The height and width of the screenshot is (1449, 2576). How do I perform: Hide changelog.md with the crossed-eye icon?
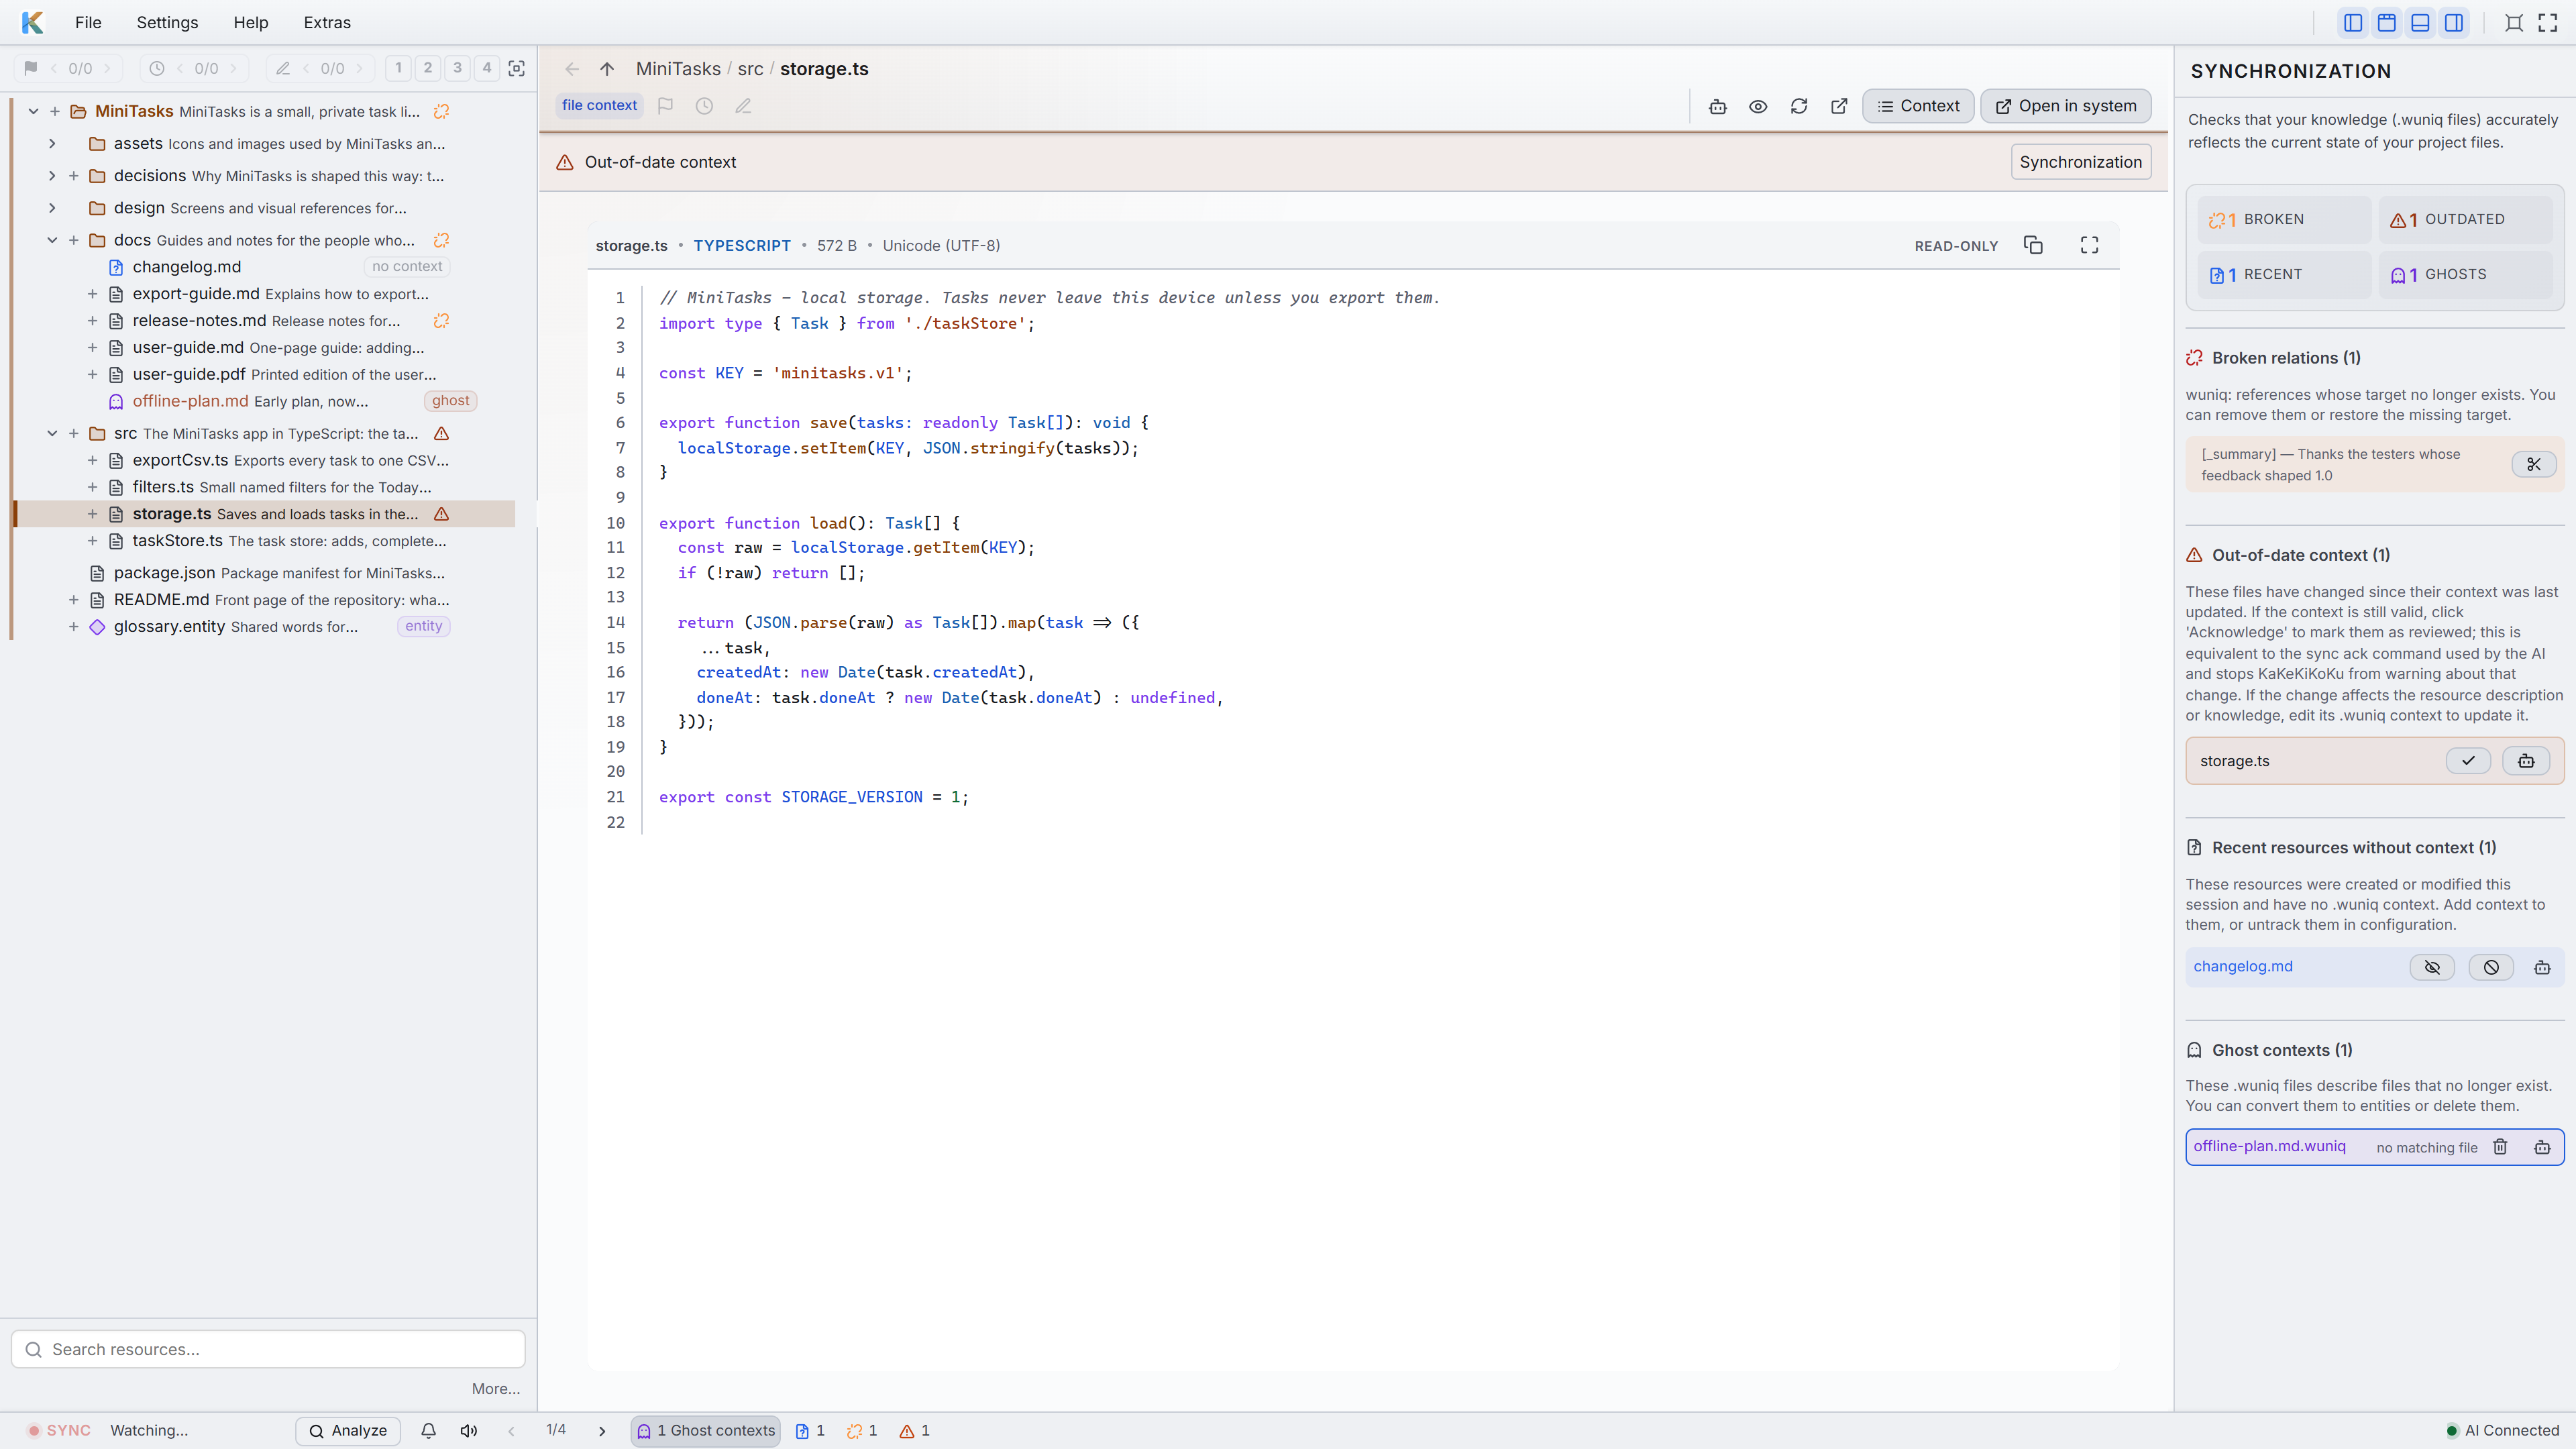(2432, 967)
